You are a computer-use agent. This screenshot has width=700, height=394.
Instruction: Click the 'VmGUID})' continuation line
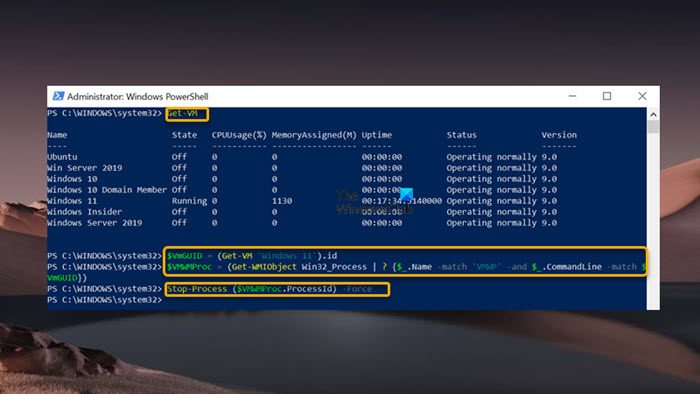click(x=67, y=278)
